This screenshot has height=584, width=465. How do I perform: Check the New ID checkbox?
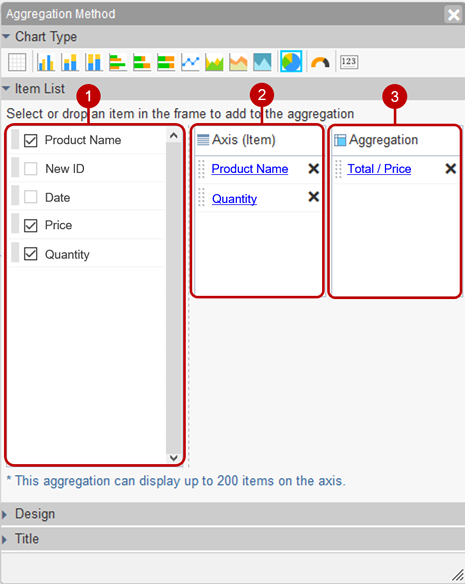31,169
